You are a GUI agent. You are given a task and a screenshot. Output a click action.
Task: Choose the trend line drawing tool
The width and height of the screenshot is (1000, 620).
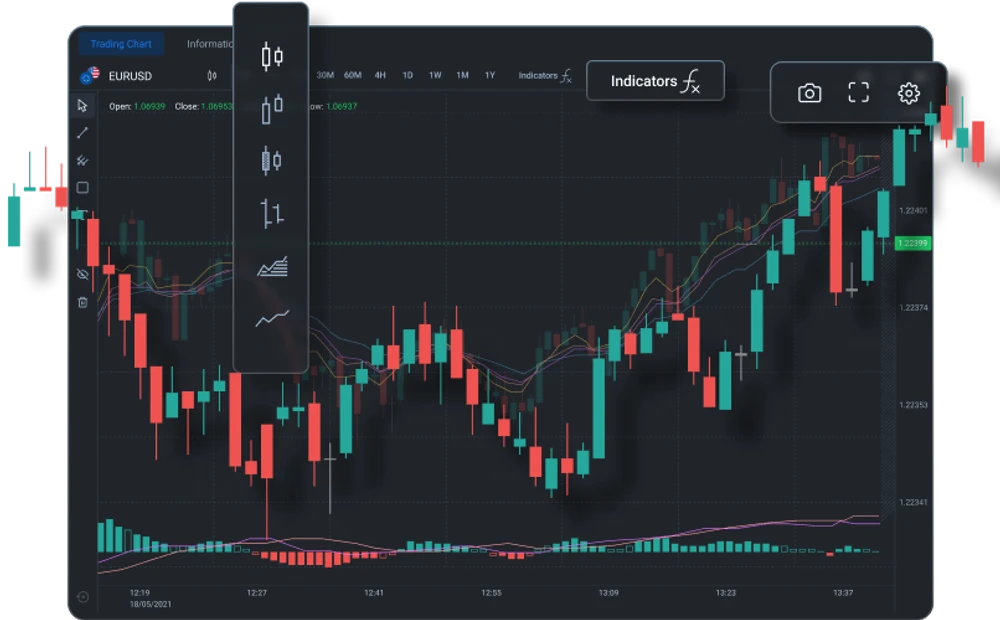82,133
